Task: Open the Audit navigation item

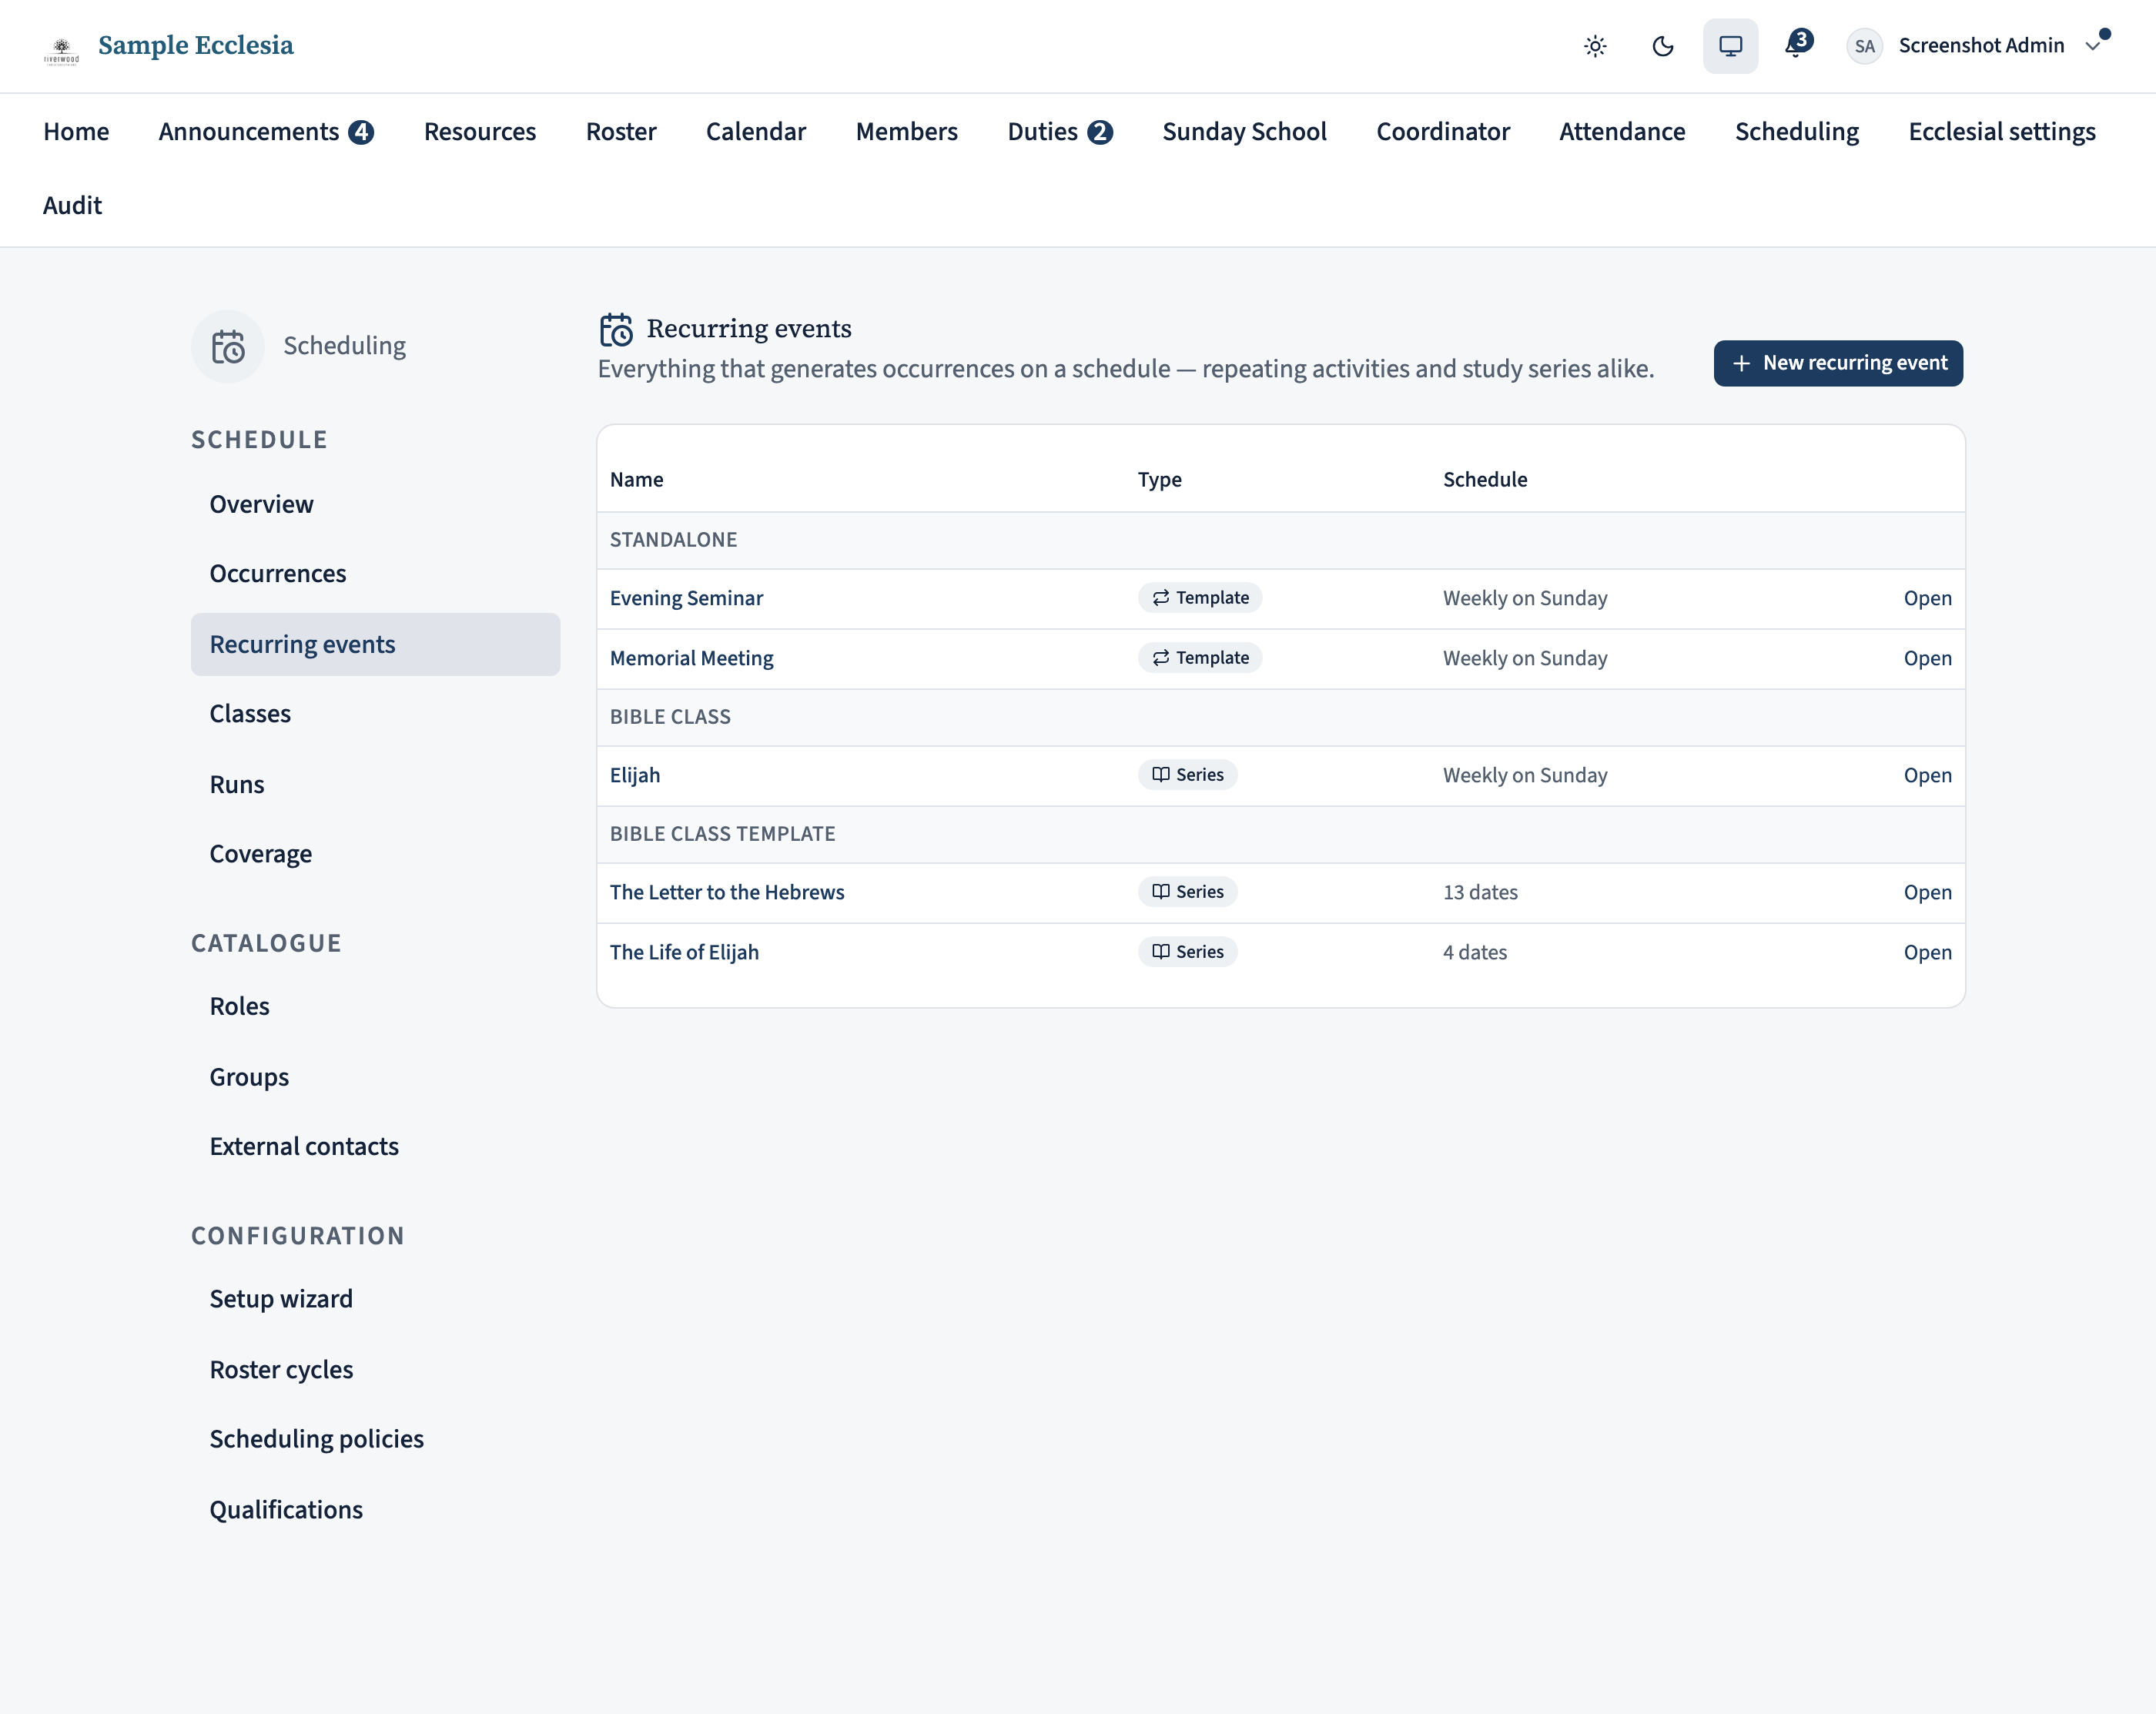Action: click(72, 206)
